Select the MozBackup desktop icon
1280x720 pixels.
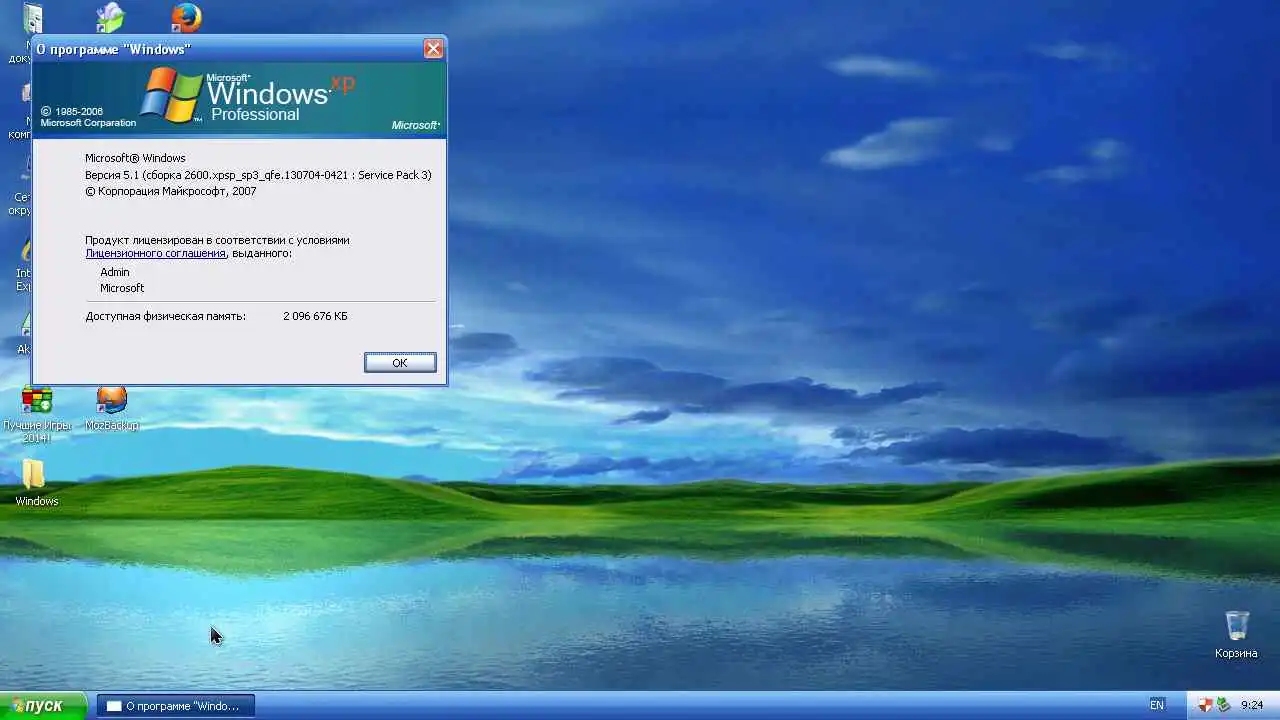(x=112, y=409)
